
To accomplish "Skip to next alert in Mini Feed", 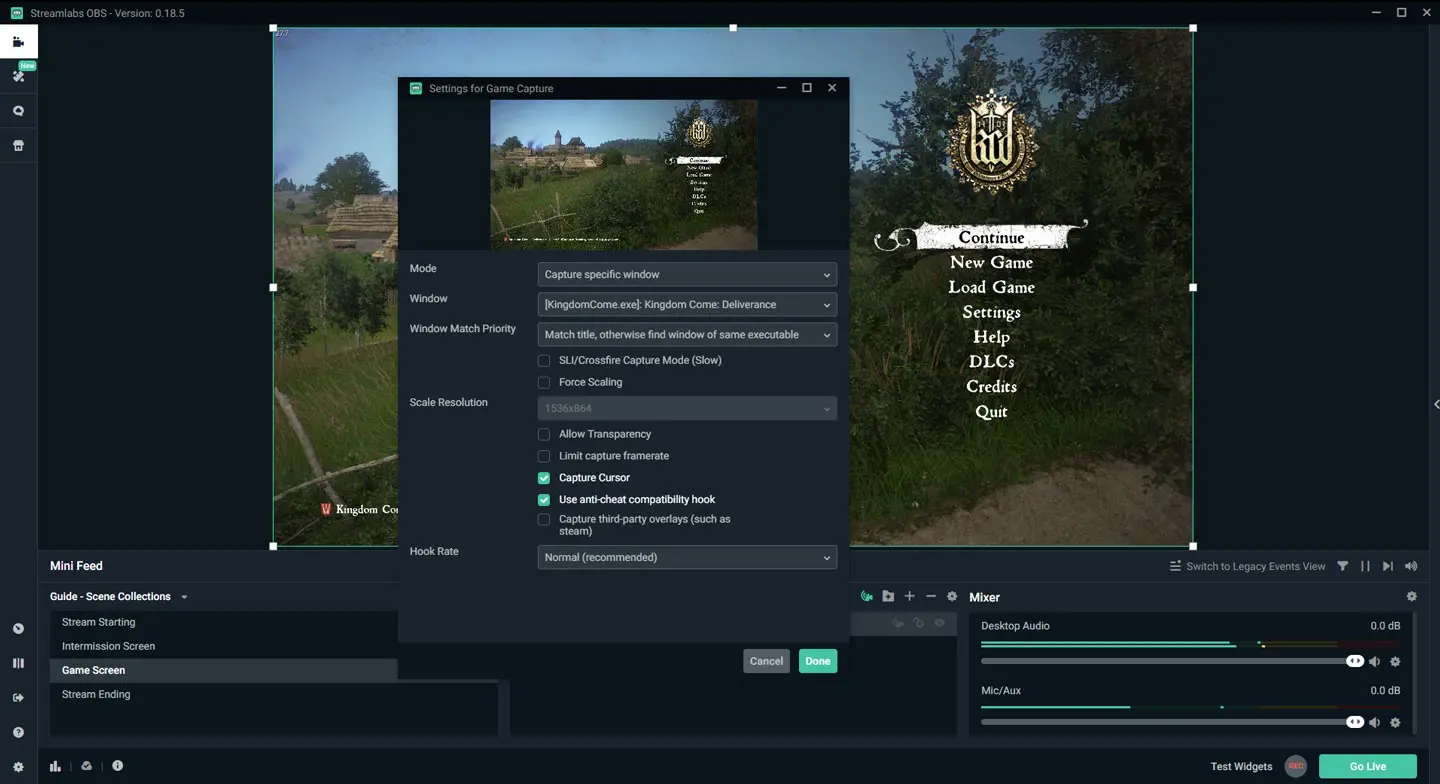I will pos(1388,566).
